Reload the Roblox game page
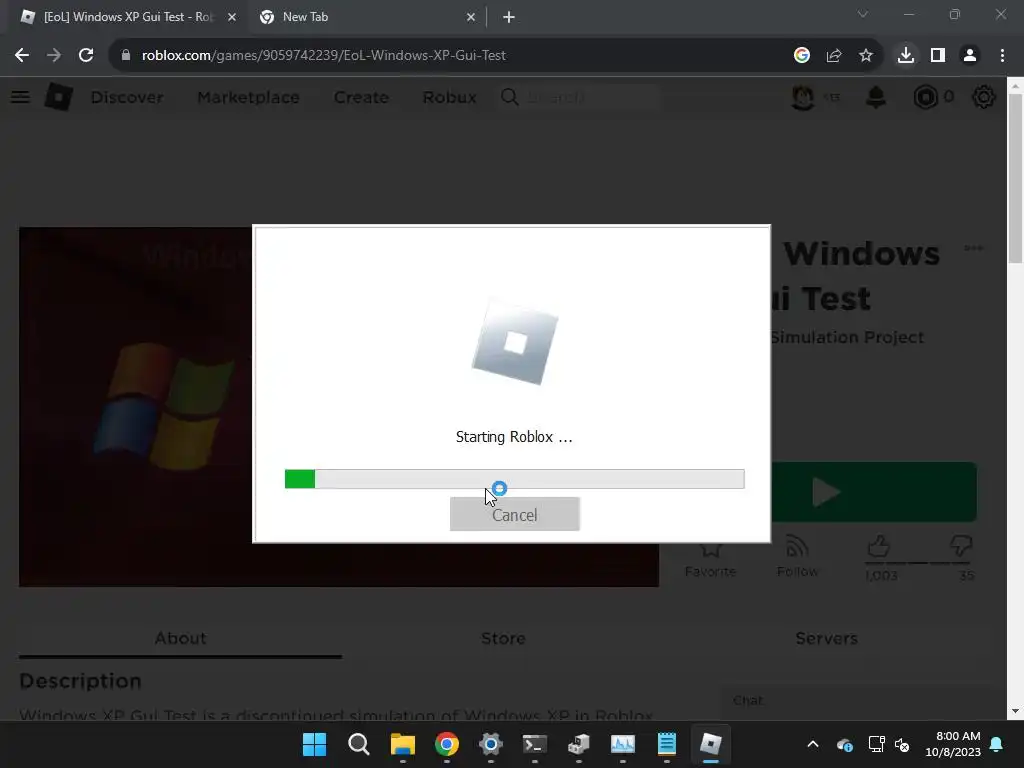The width and height of the screenshot is (1024, 768). coord(86,56)
